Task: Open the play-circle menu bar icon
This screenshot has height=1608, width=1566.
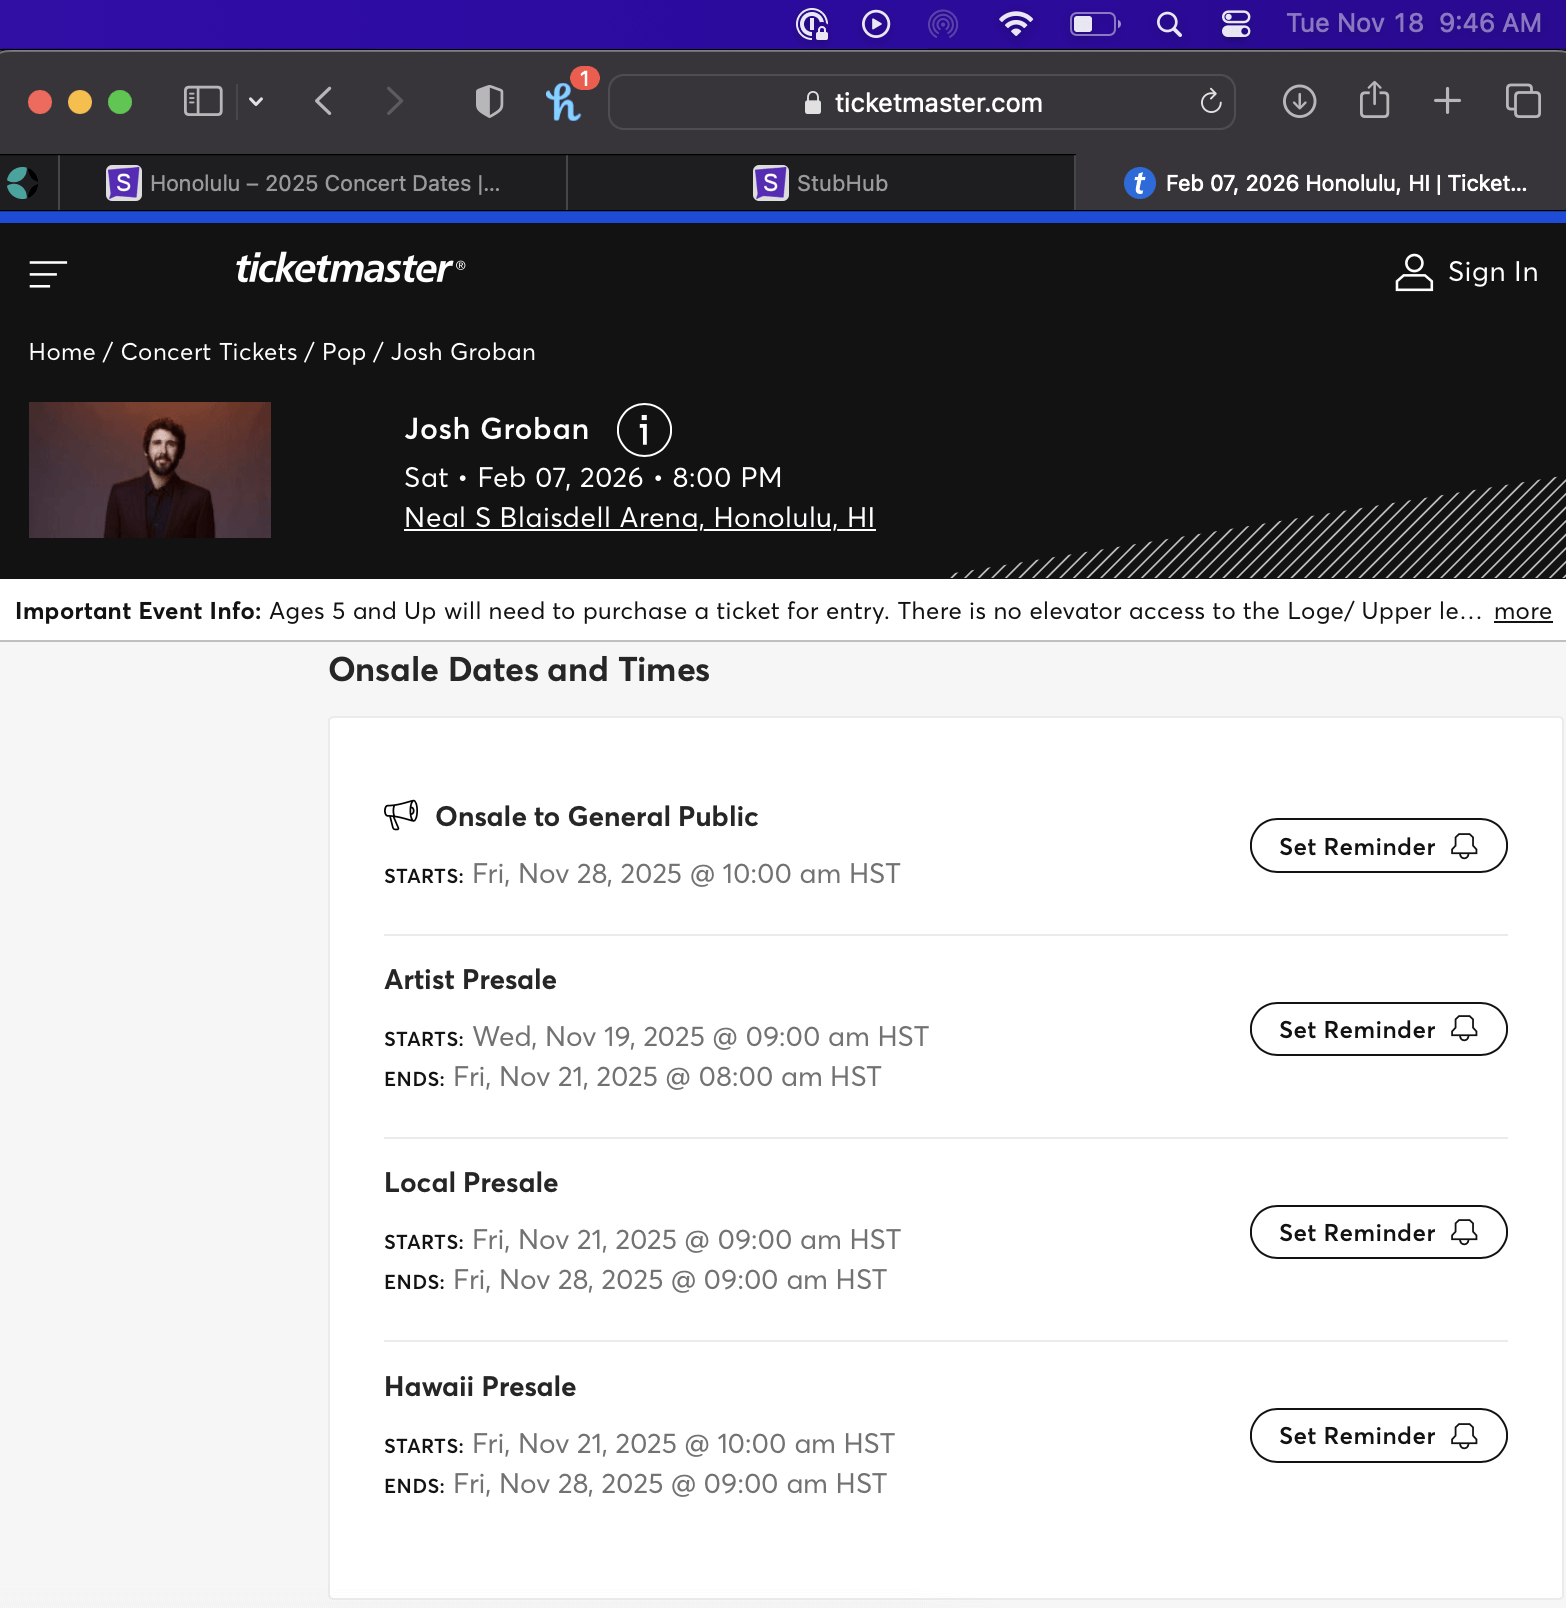Action: [x=876, y=23]
